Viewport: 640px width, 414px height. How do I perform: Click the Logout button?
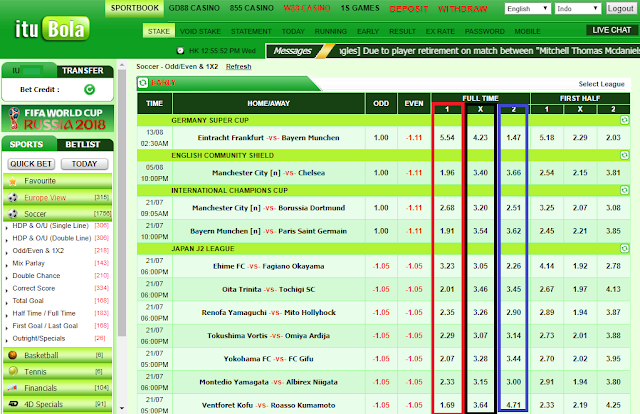[621, 9]
